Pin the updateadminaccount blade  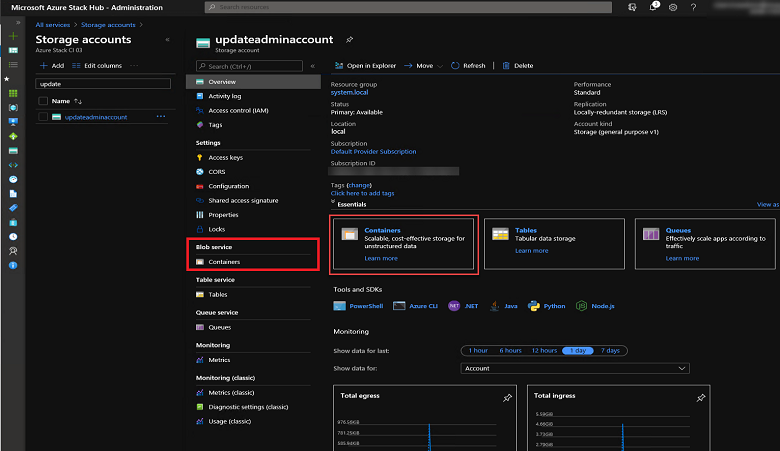349,40
